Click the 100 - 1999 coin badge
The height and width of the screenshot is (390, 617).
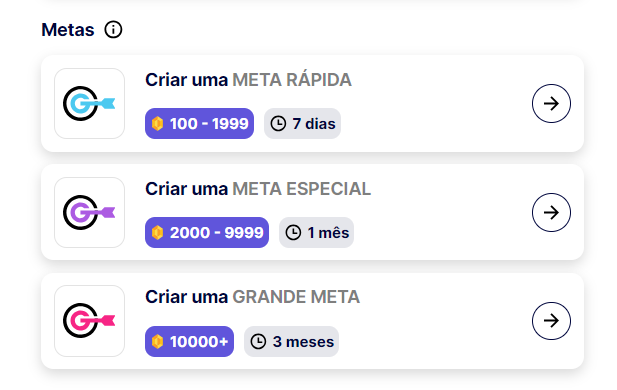[200, 124]
